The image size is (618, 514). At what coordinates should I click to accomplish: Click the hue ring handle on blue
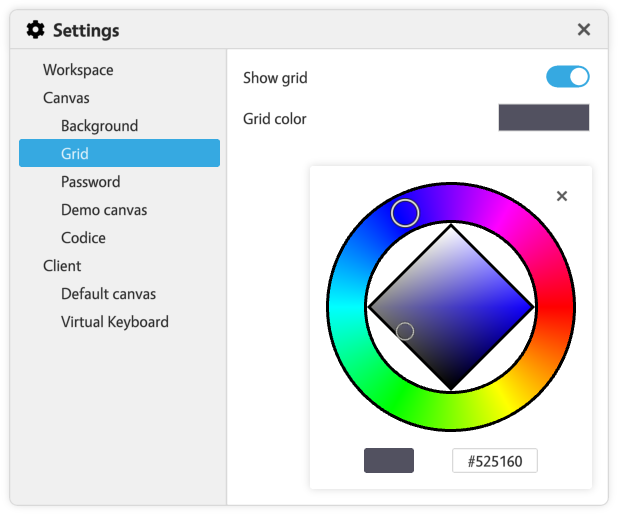click(405, 213)
